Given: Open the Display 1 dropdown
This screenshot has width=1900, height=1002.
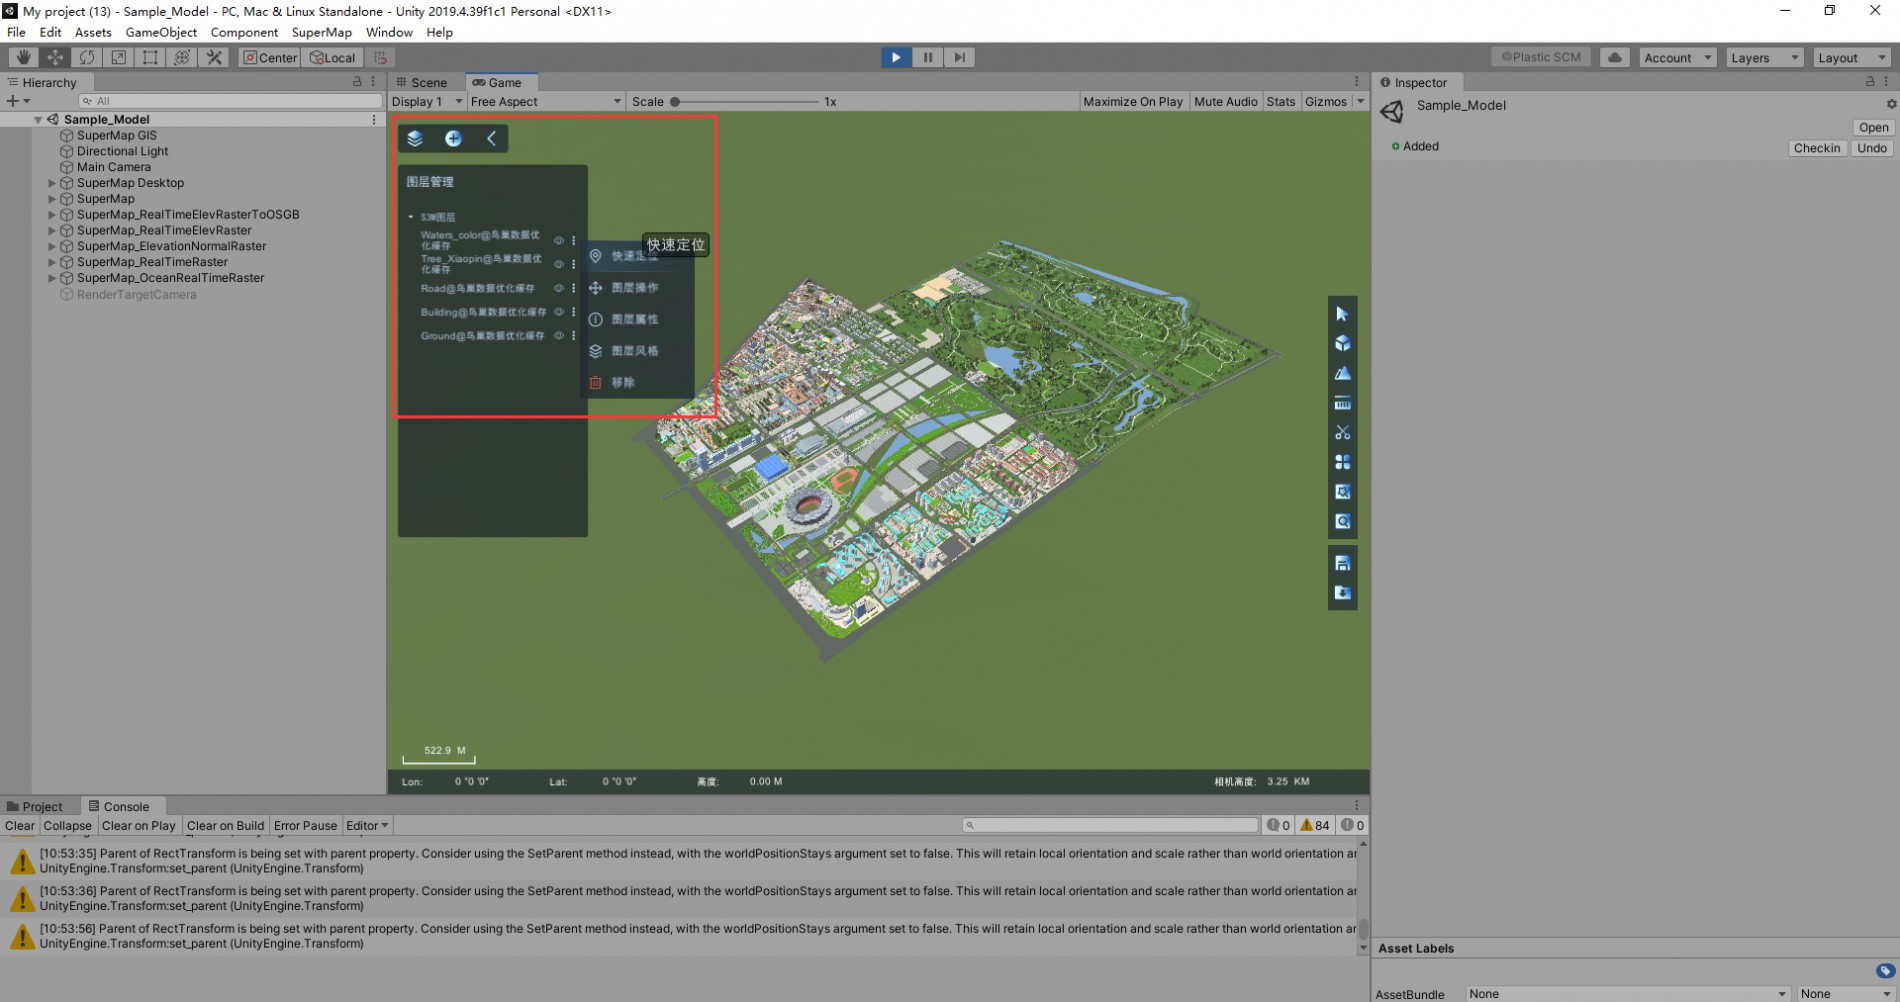Looking at the screenshot, I should coord(427,101).
